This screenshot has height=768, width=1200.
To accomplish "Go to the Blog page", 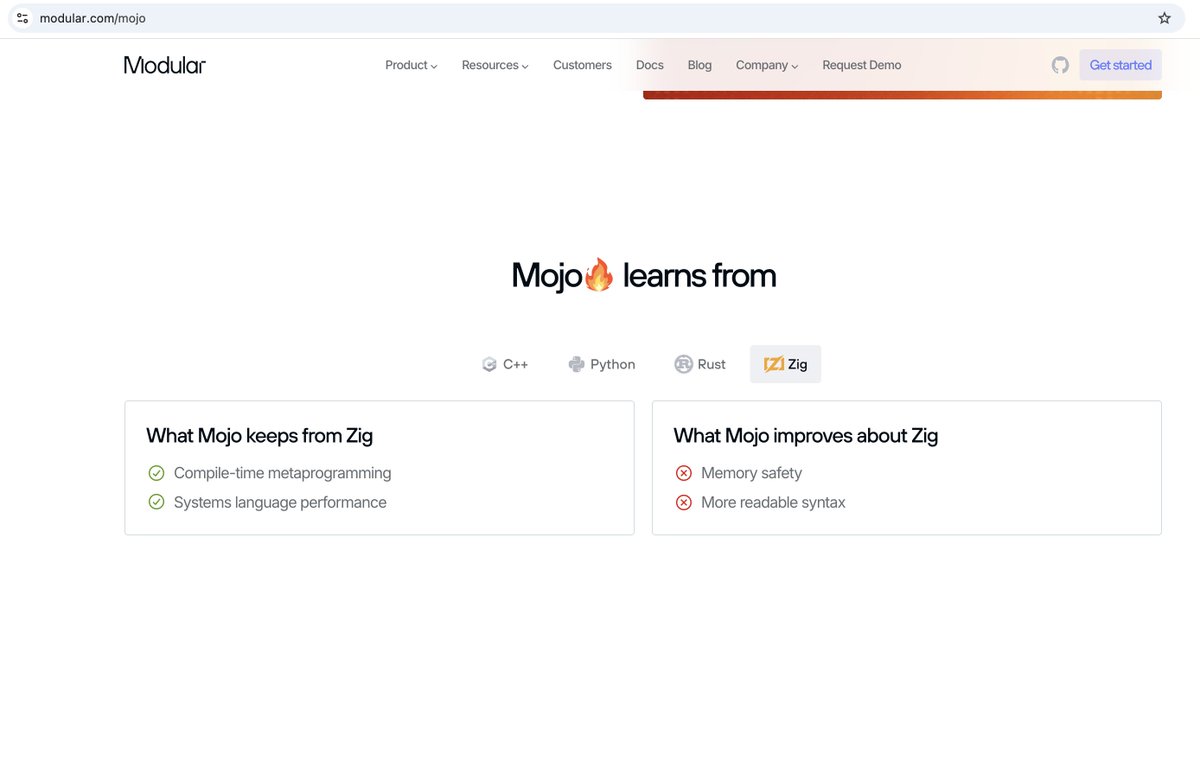I will 700,65.
